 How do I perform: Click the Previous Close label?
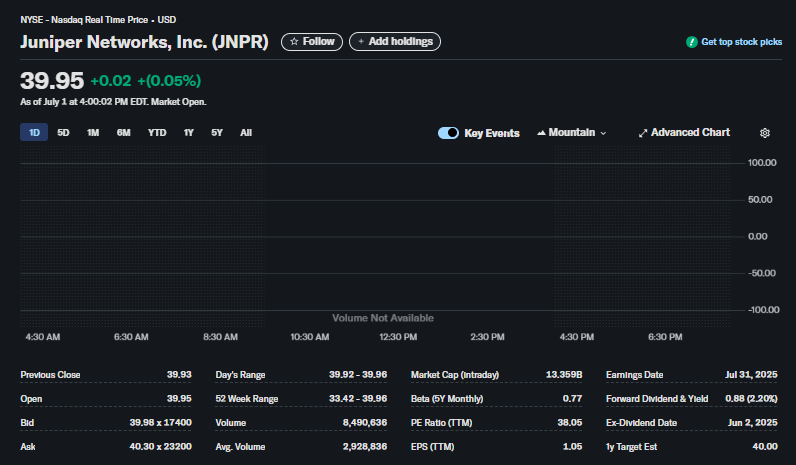[x=50, y=375]
